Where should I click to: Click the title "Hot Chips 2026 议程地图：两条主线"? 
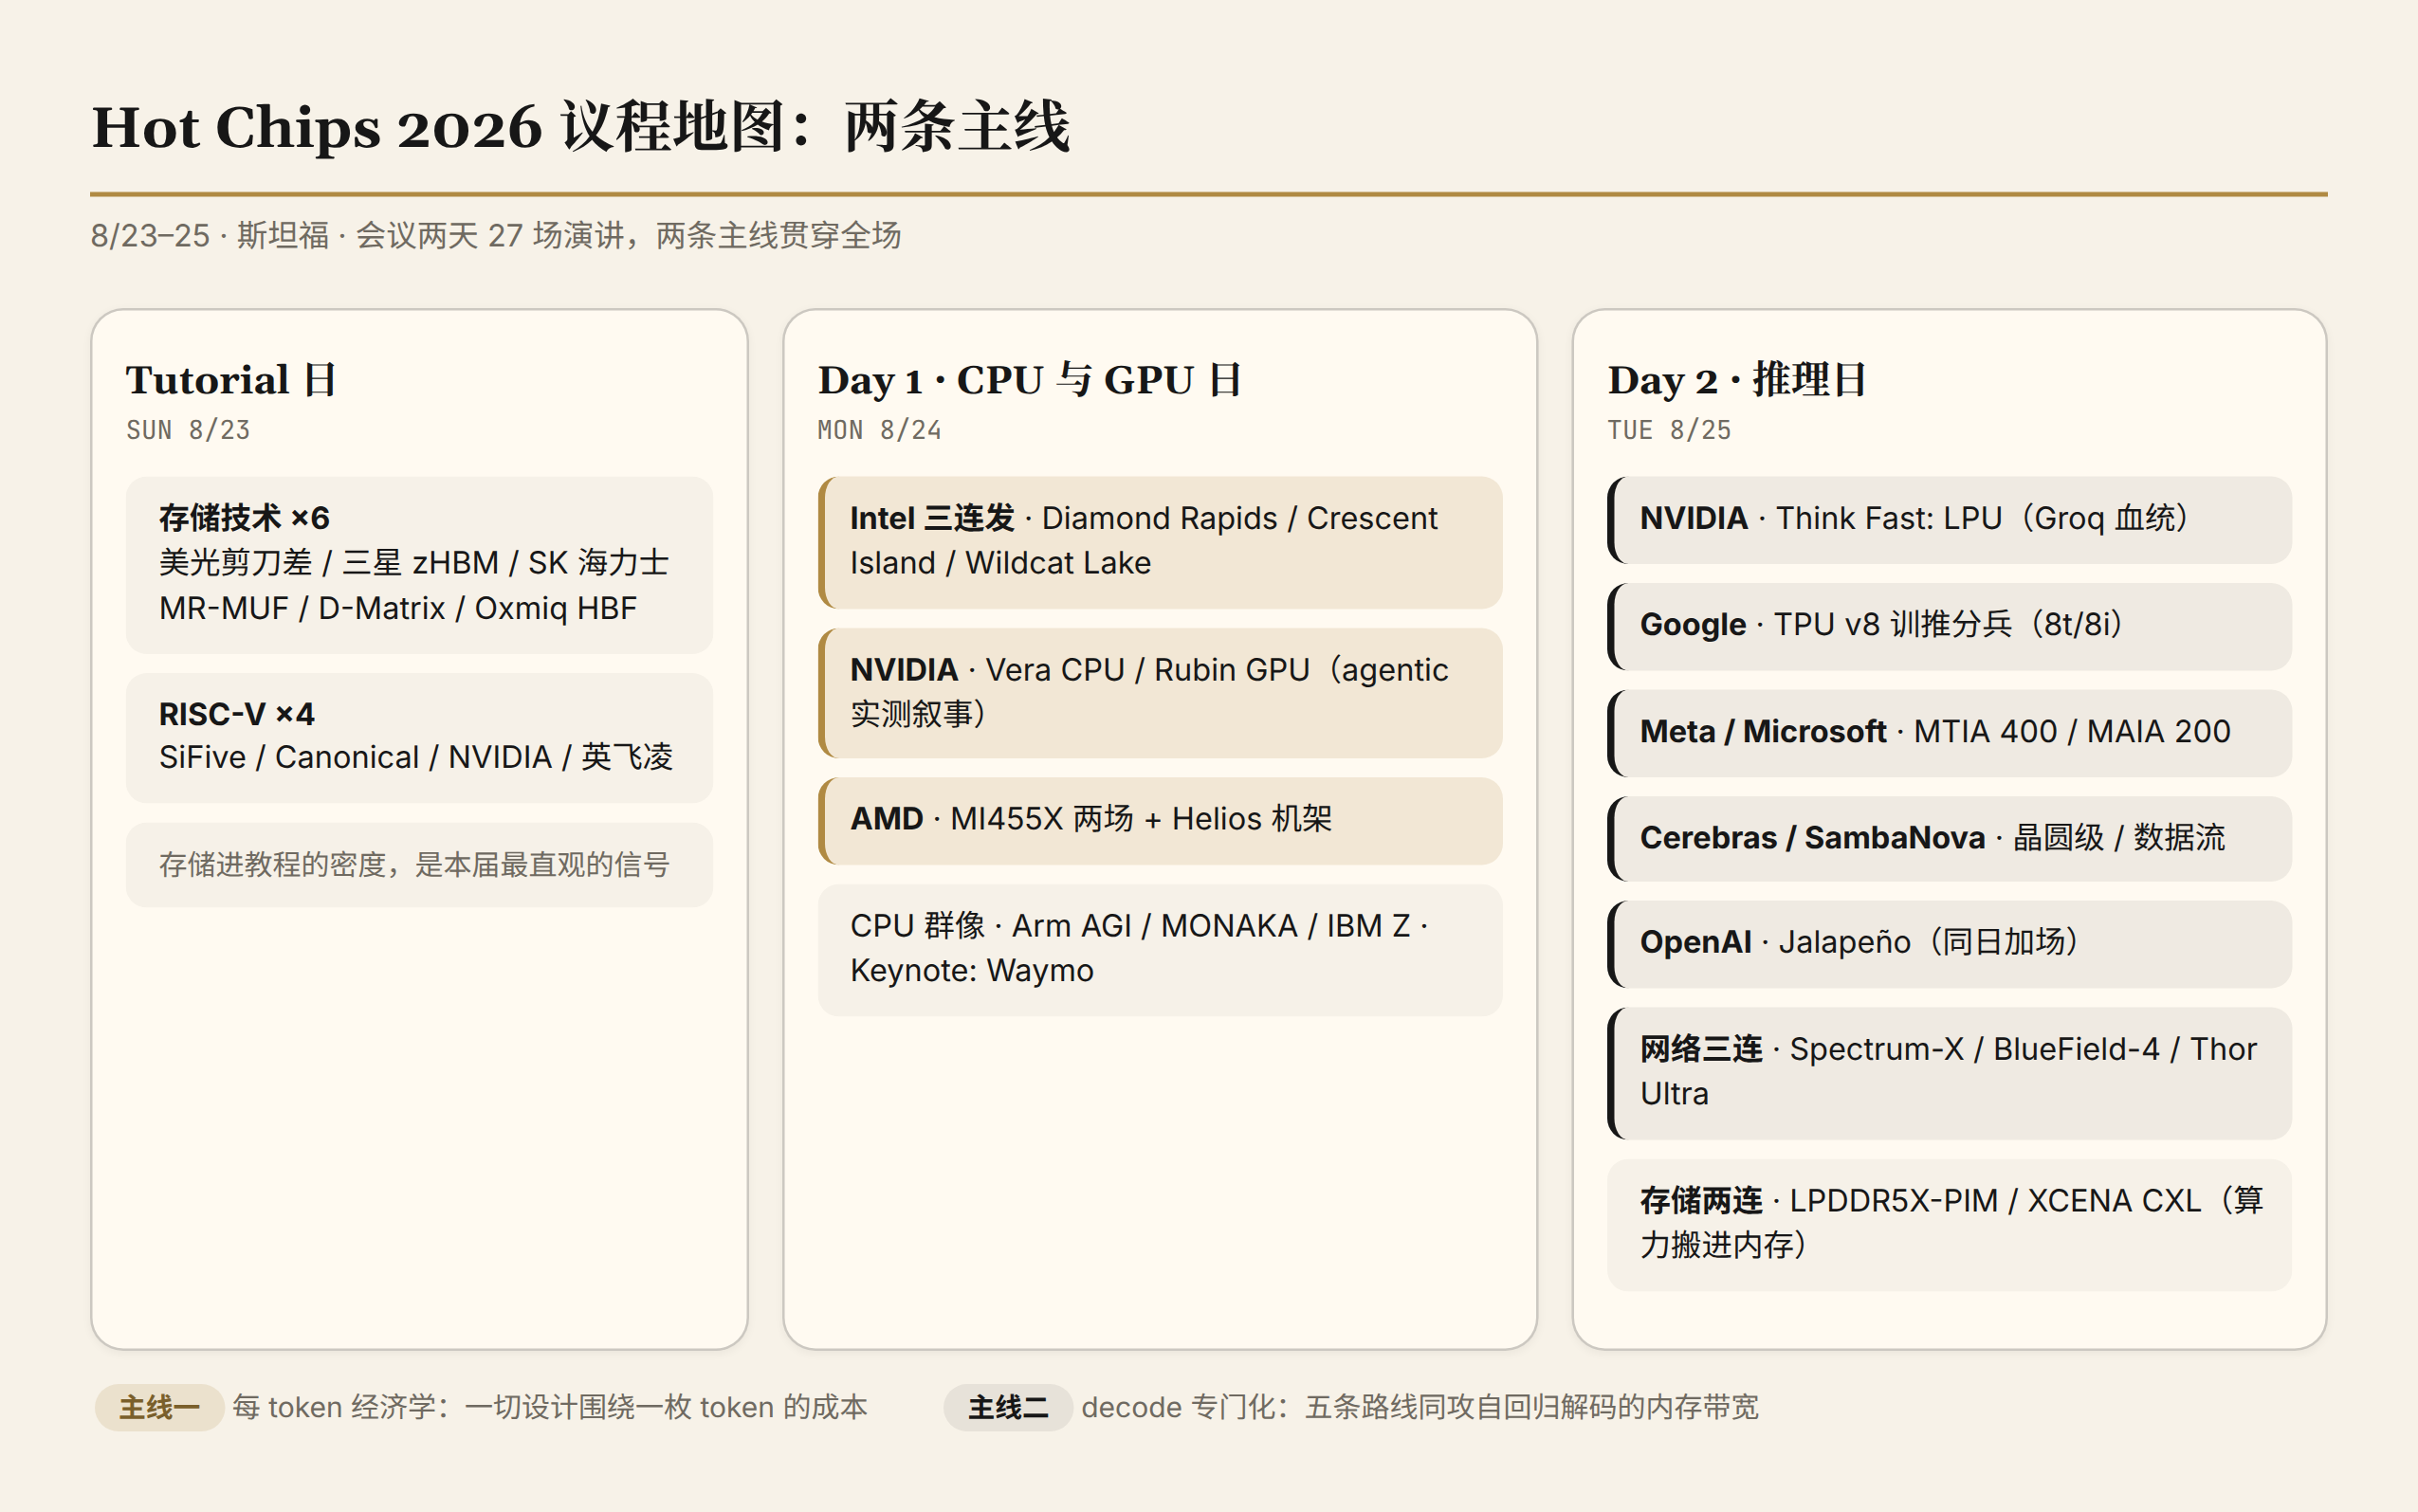[x=581, y=127]
